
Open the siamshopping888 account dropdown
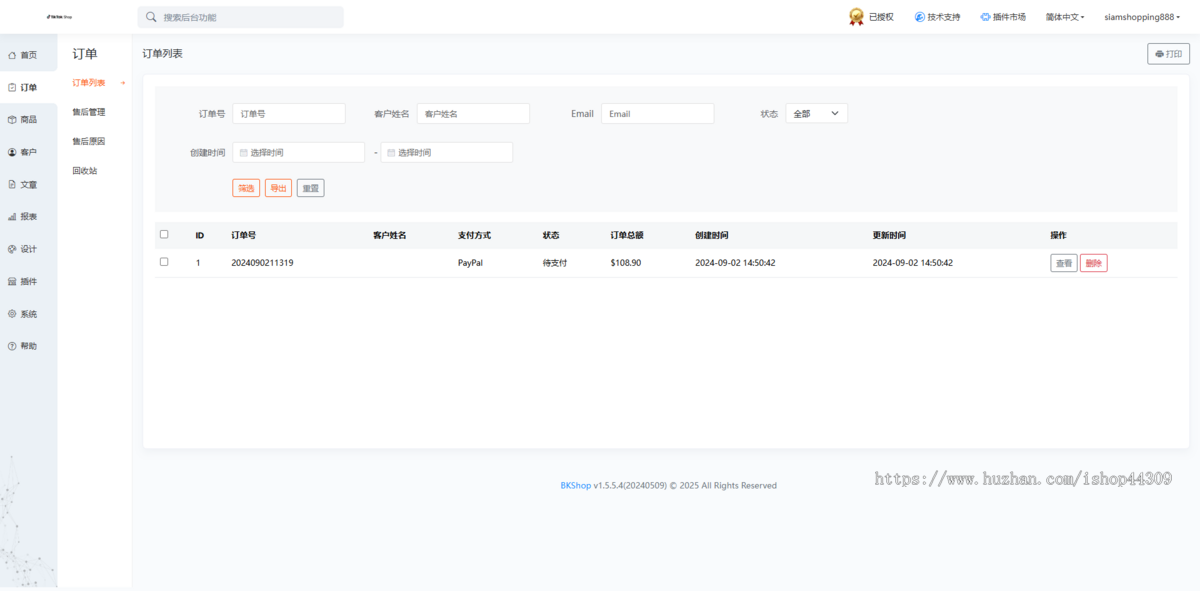(1142, 17)
